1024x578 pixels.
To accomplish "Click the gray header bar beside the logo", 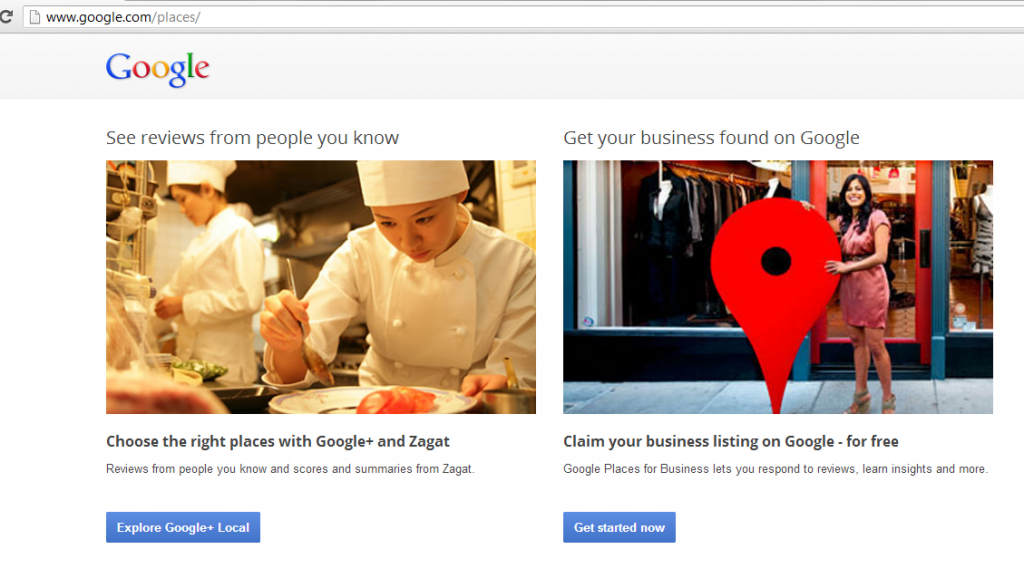I will click(600, 68).
